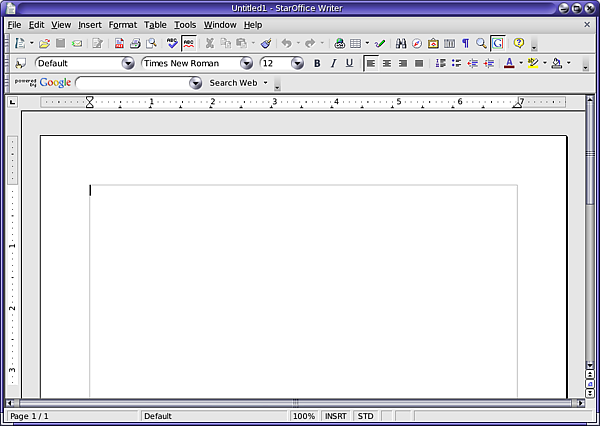Select Centered alignment
Viewport: 600px width, 426px height.
click(x=387, y=64)
